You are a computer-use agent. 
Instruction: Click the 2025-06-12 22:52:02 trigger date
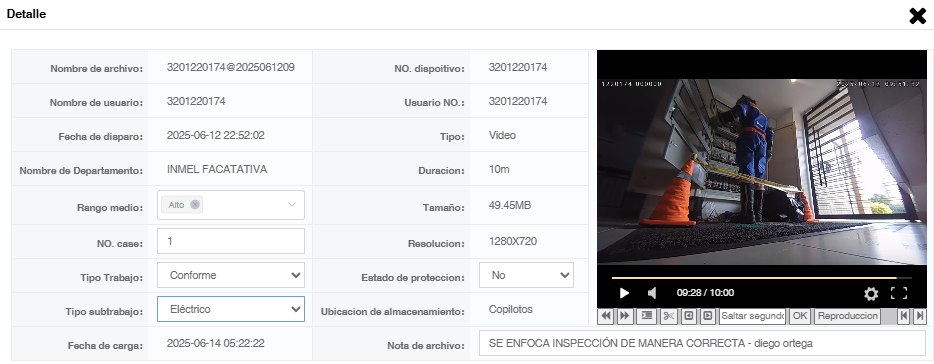click(x=216, y=136)
